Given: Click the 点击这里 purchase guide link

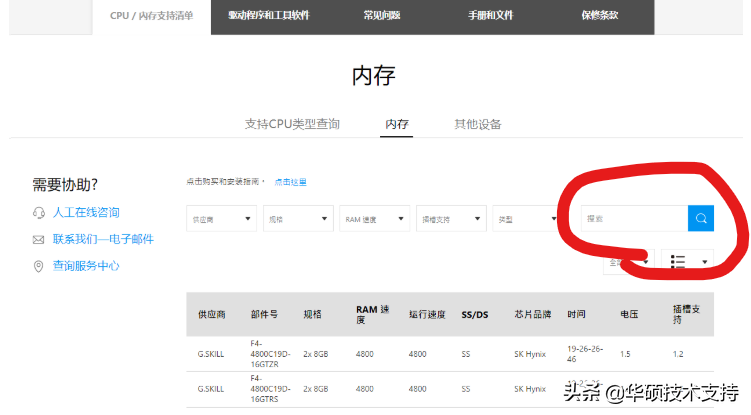Looking at the screenshot, I should 290,182.
